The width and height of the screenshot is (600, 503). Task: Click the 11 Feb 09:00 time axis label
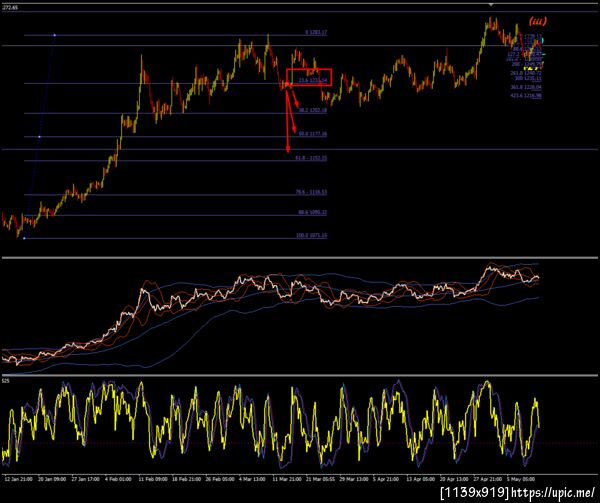tap(153, 479)
